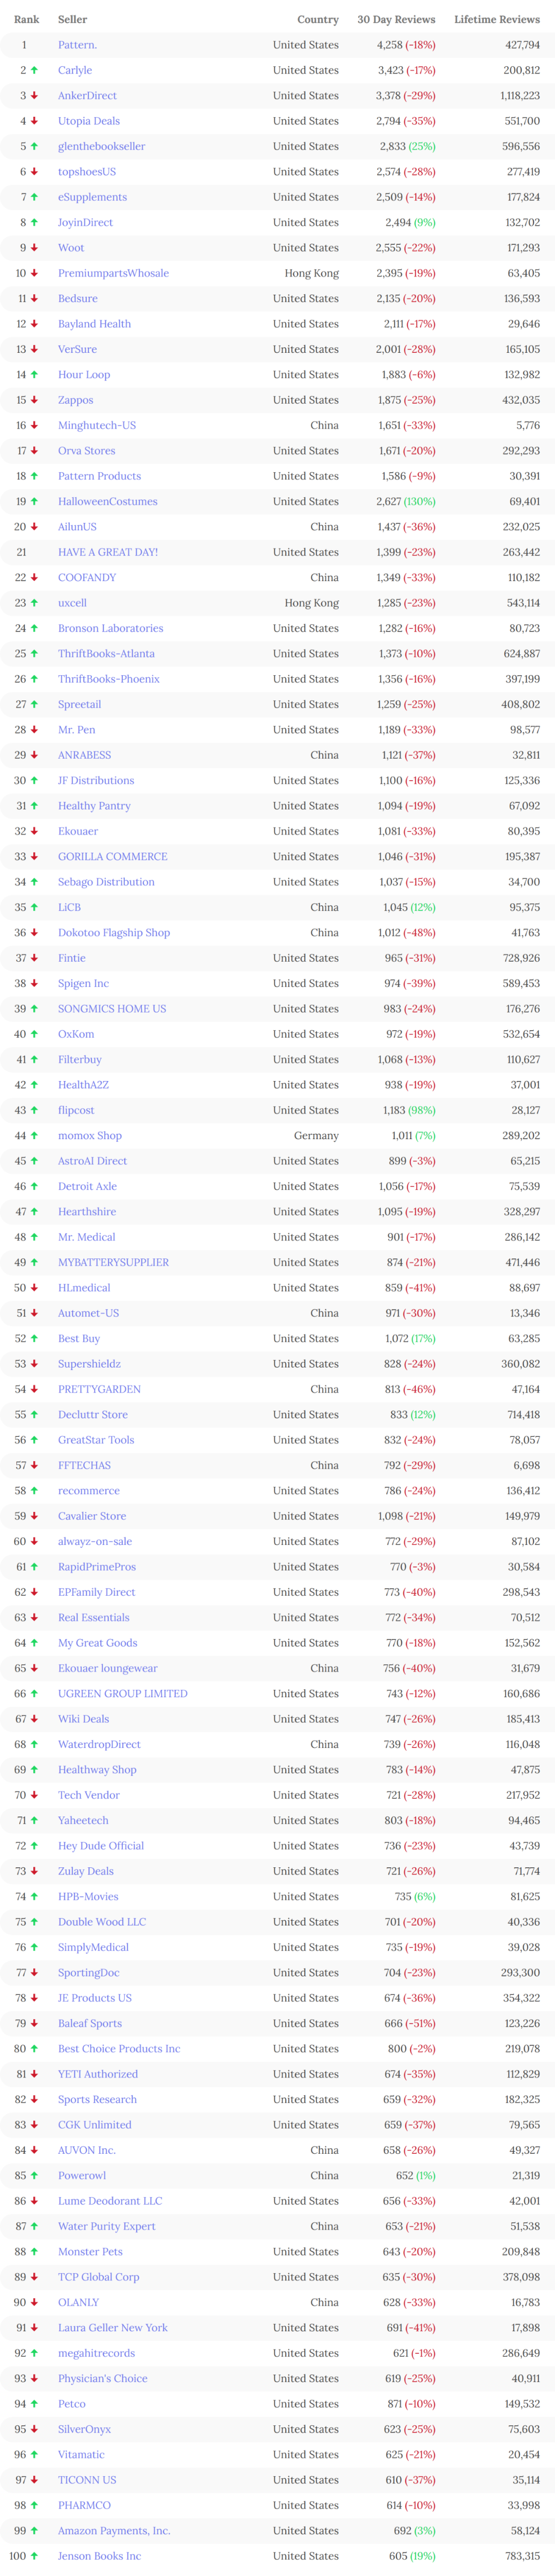Click the Seller column header

(73, 20)
